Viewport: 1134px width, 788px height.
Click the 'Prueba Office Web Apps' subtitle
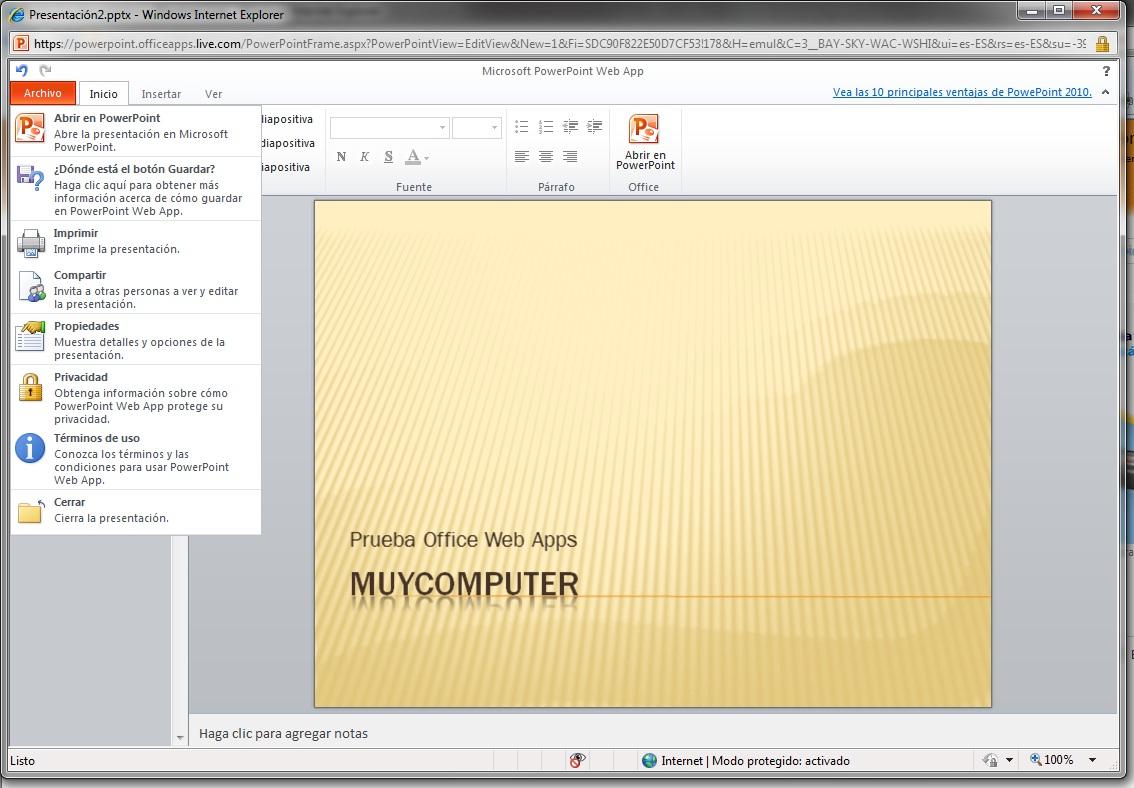click(463, 540)
